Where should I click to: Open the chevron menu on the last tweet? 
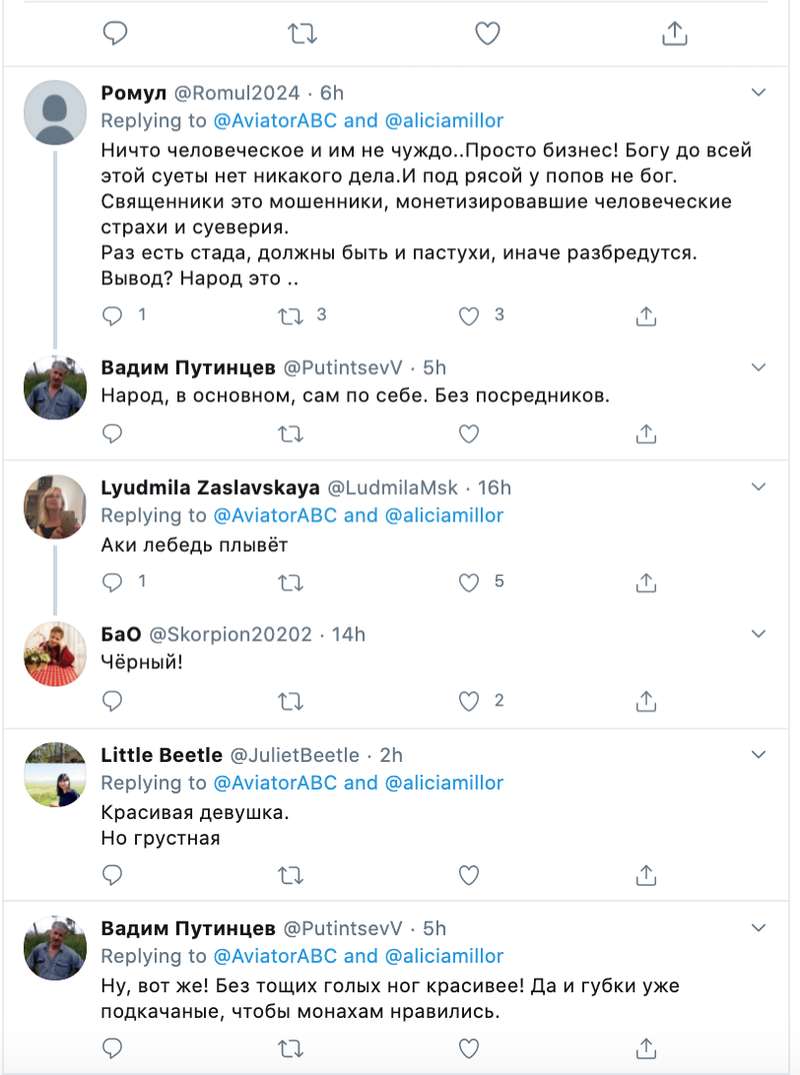click(758, 928)
